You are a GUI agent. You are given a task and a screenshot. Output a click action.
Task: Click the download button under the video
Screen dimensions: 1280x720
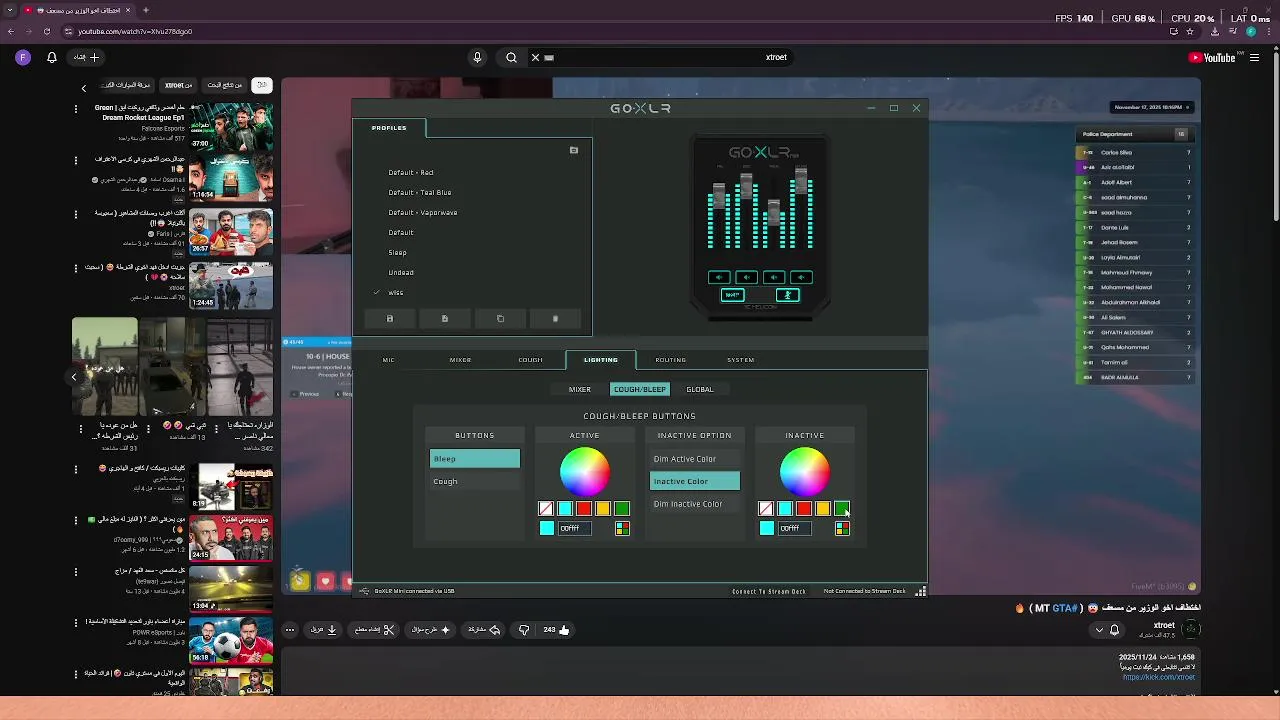tap(324, 630)
